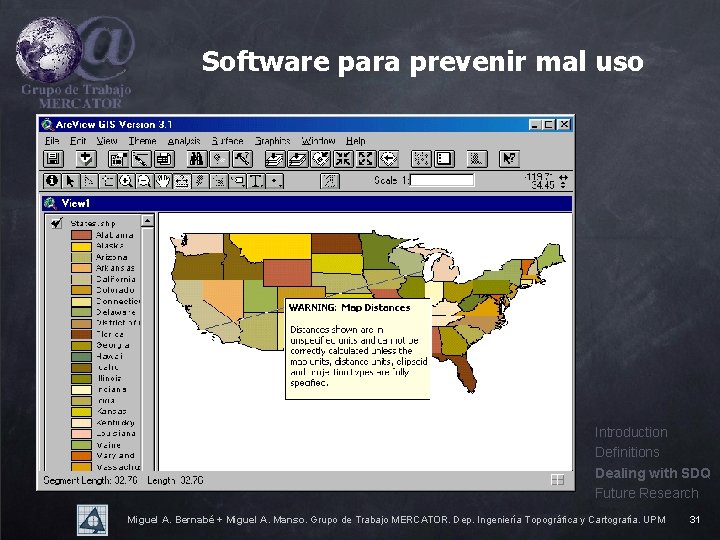Click Zoom to Active Themes icon
The image size is (720, 540).
297,159
